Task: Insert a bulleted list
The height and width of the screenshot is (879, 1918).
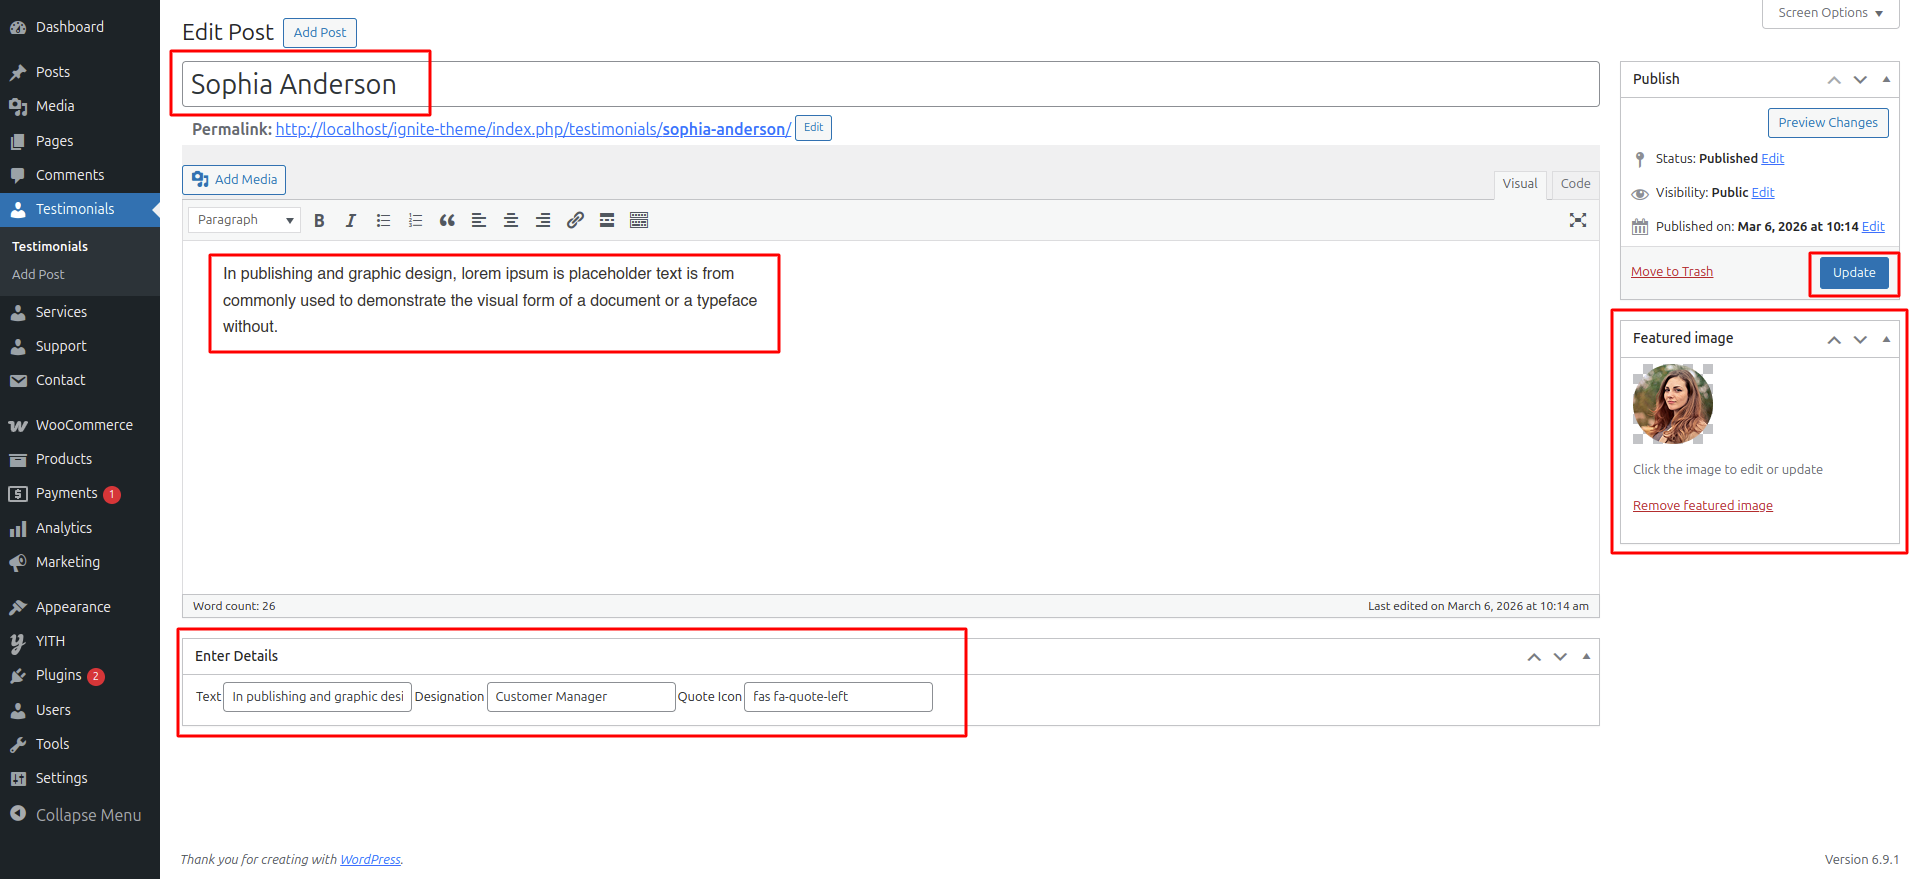Action: pyautogui.click(x=383, y=220)
